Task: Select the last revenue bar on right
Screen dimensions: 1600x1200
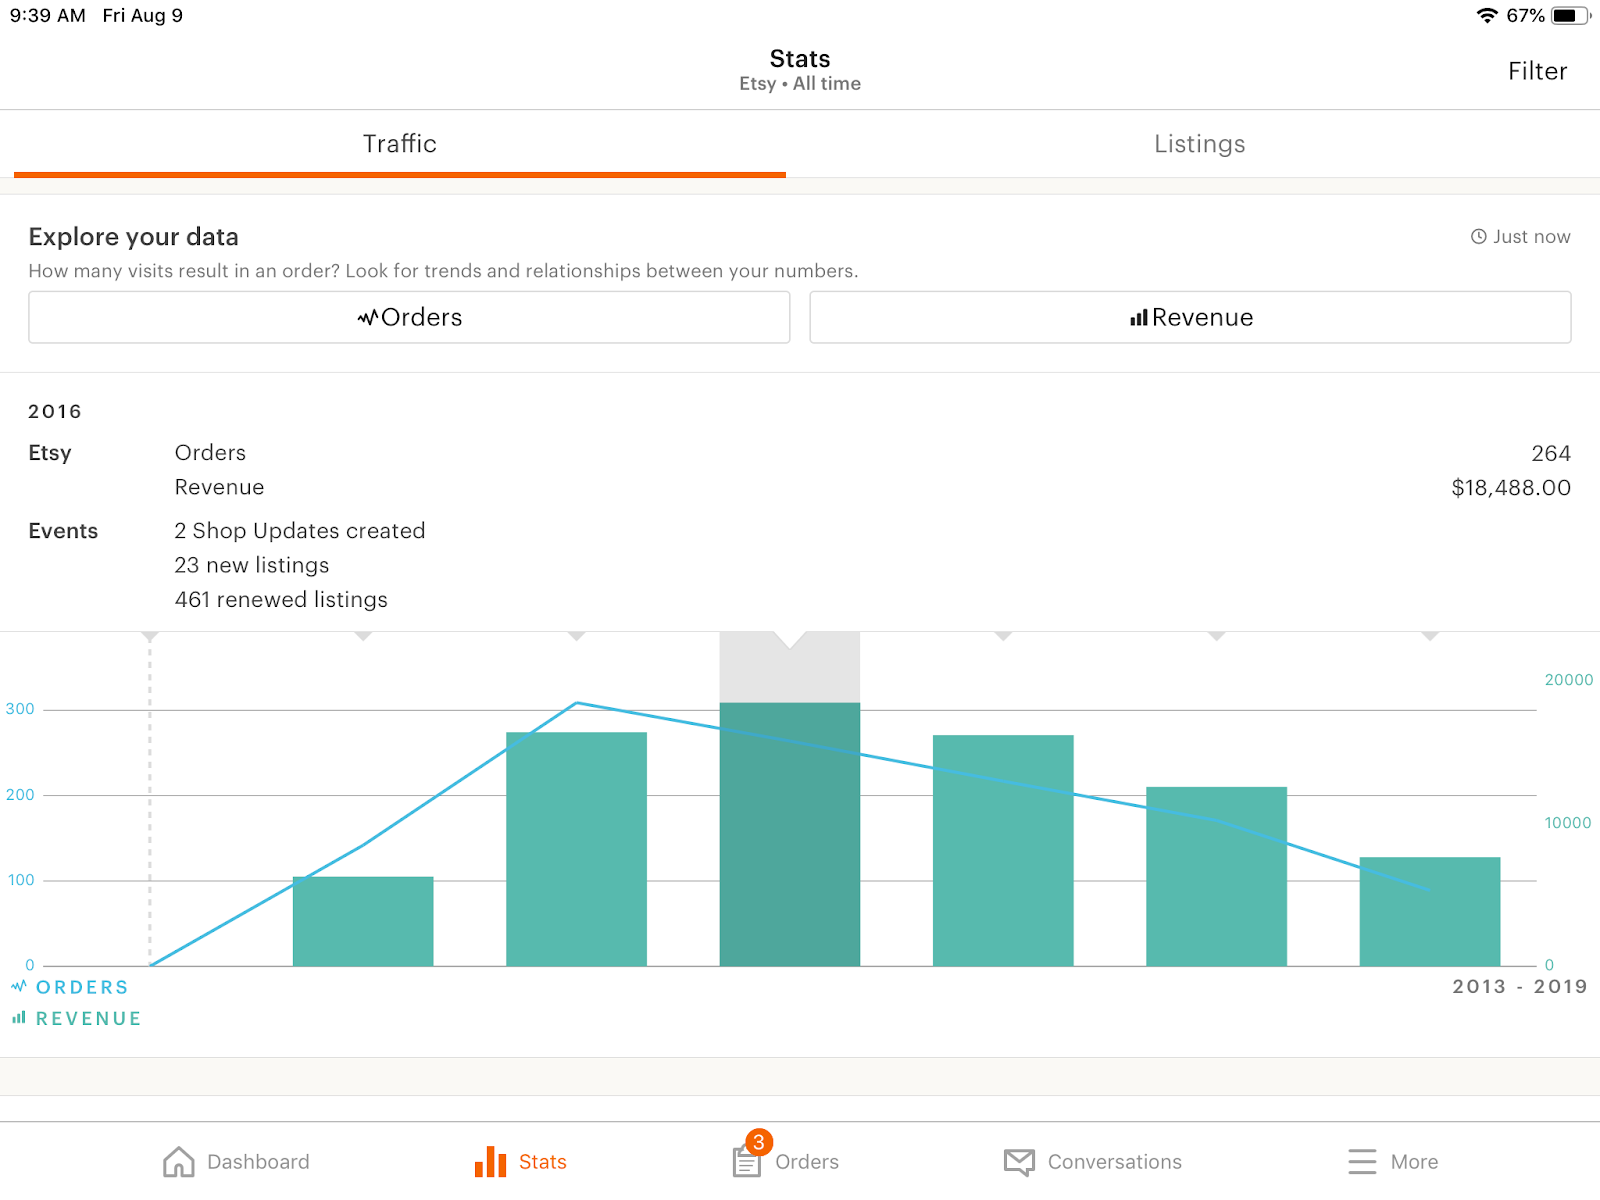Action: [x=1430, y=911]
